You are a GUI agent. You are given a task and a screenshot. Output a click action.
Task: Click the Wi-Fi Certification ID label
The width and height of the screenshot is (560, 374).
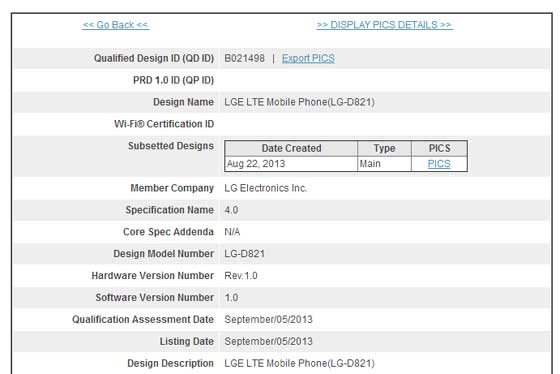click(x=164, y=124)
